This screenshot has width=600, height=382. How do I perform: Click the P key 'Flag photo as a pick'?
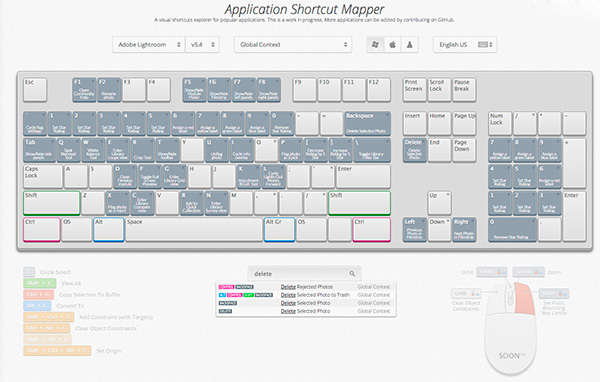tap(291, 150)
